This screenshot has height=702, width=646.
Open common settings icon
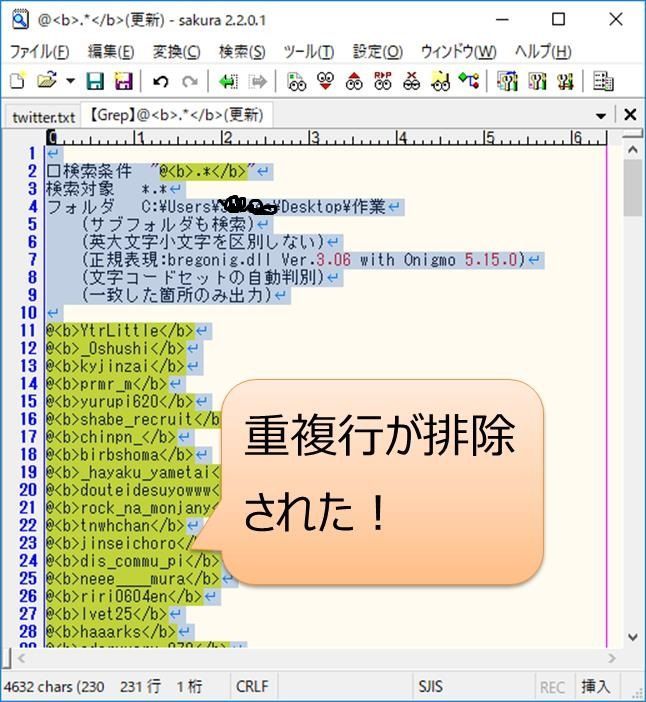pyautogui.click(x=537, y=81)
